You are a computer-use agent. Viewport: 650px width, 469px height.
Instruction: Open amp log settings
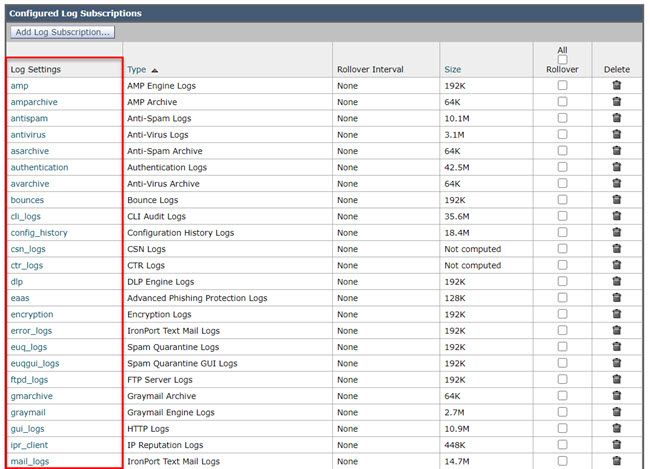[19, 86]
